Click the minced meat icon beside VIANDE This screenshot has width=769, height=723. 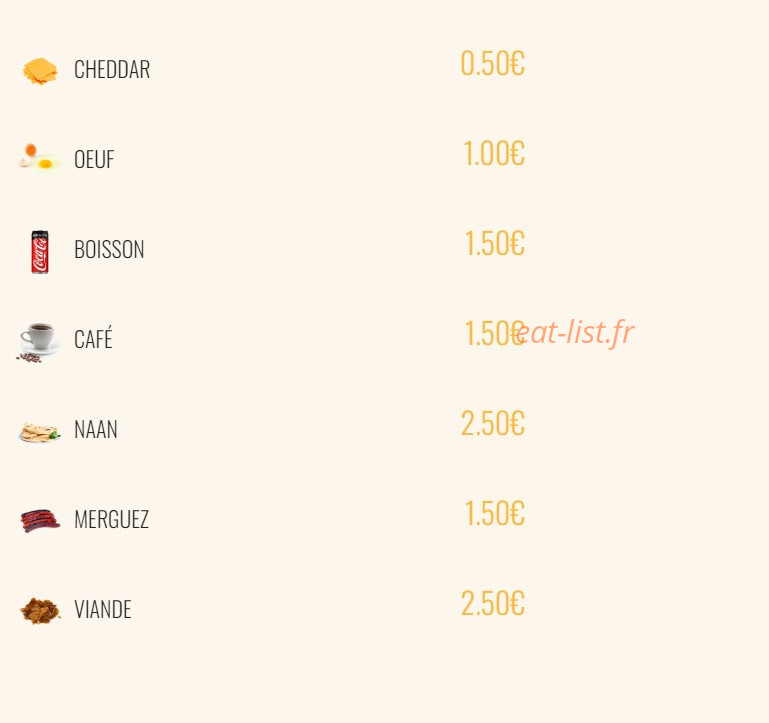click(x=40, y=611)
